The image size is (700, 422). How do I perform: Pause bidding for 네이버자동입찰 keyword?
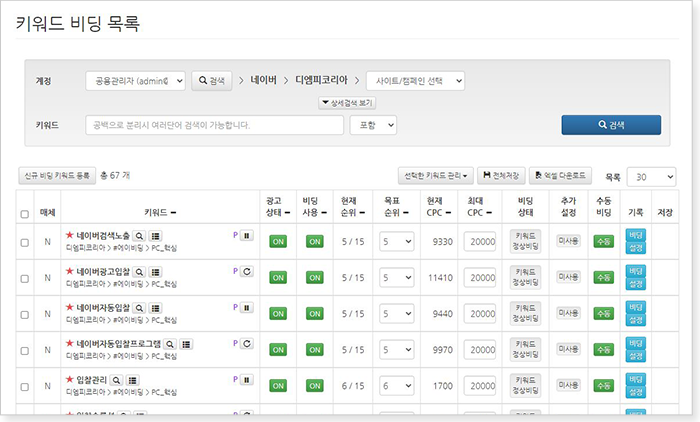click(247, 307)
